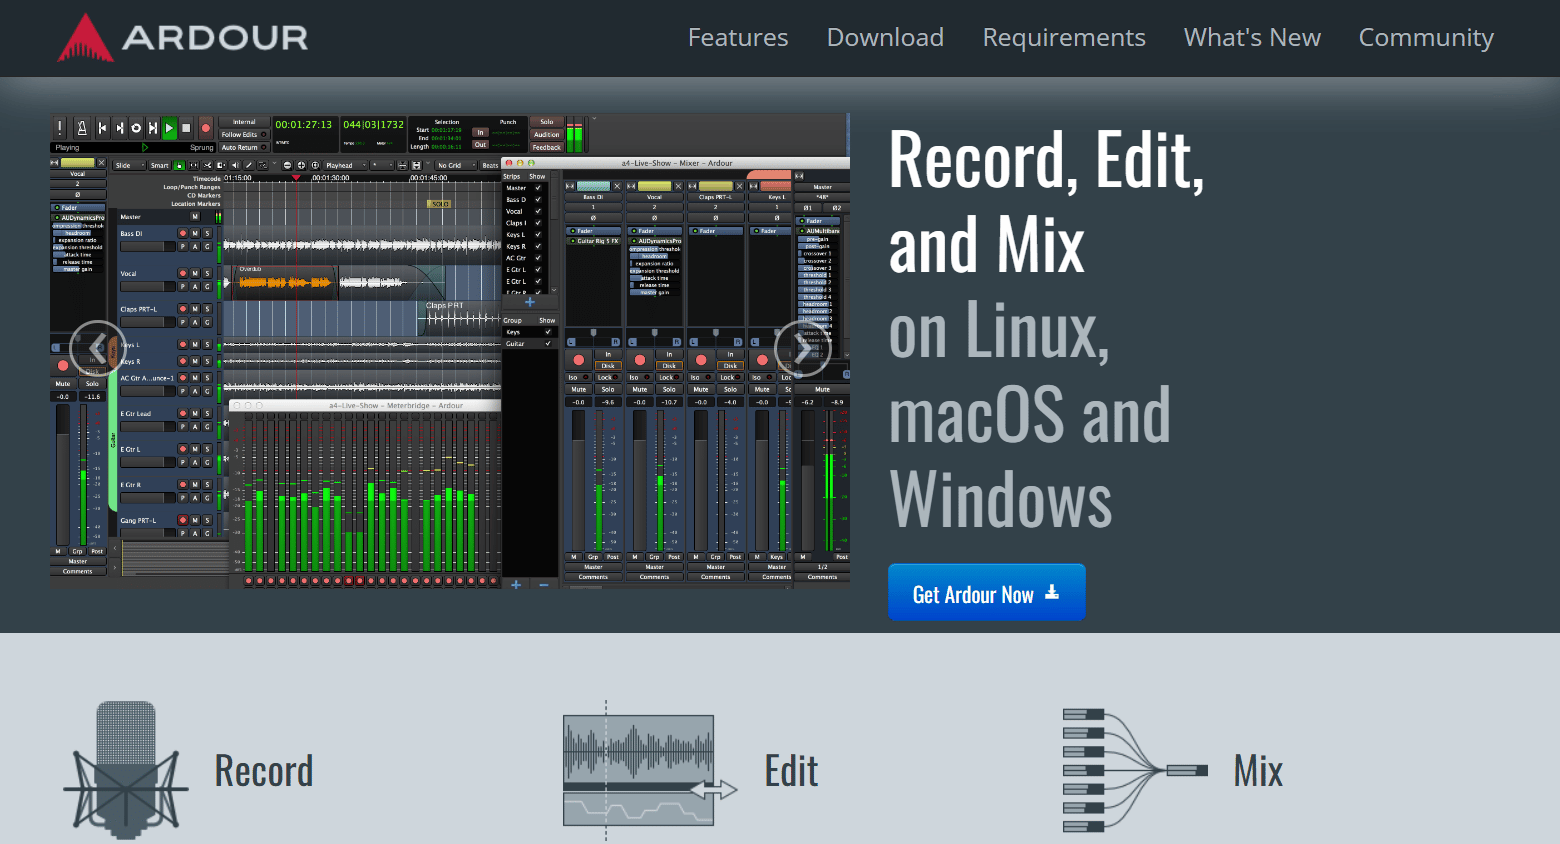Advance to the next carousel screenshot
The height and width of the screenshot is (844, 1560).
[803, 348]
